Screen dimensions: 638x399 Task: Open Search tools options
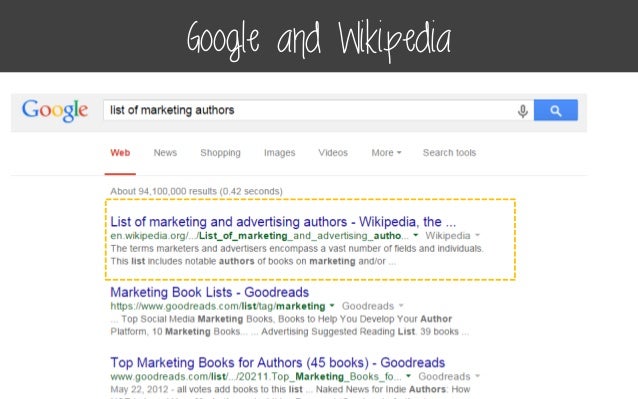[449, 153]
